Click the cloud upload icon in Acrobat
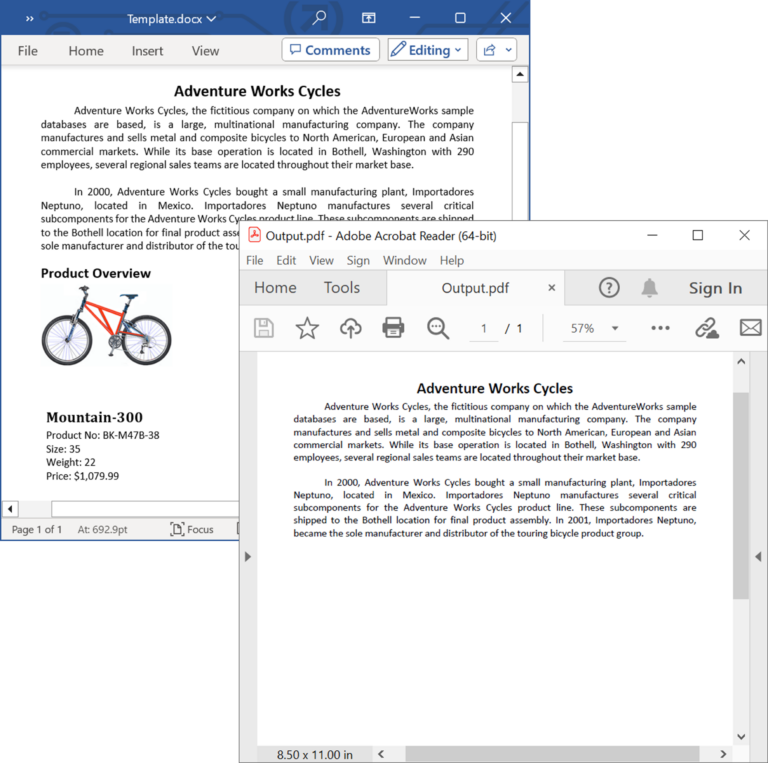The height and width of the screenshot is (763, 768). pyautogui.click(x=350, y=328)
